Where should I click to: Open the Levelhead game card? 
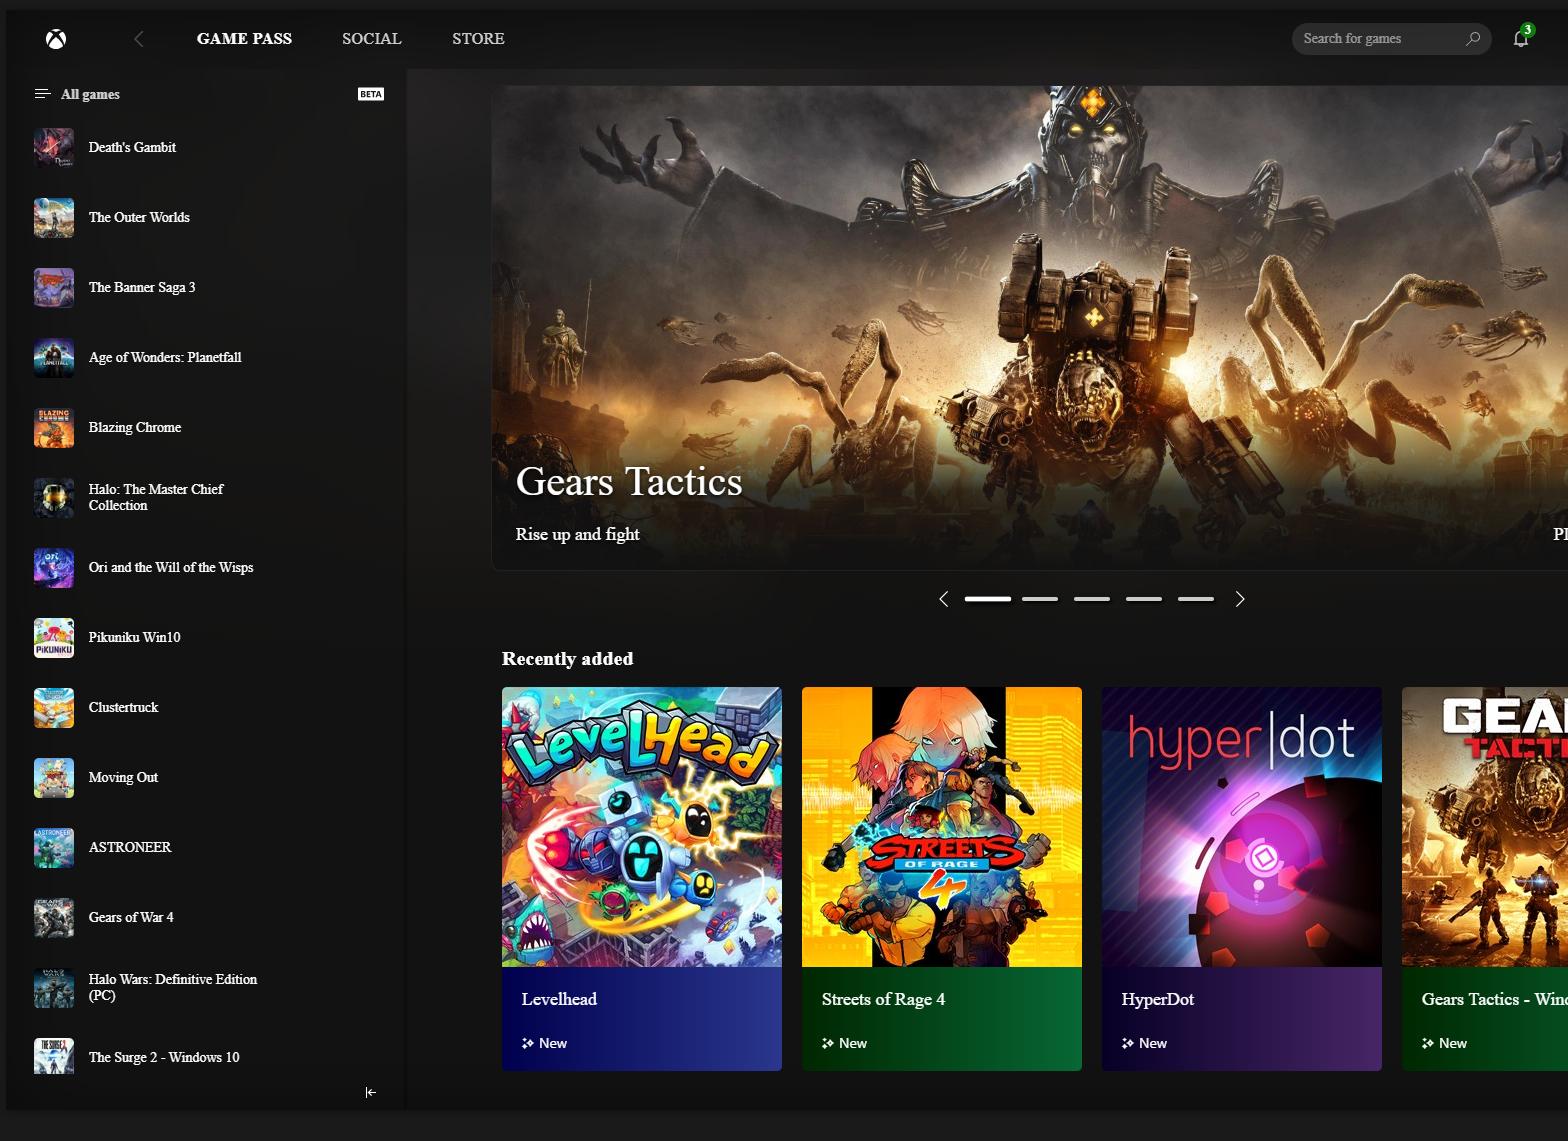tap(642, 879)
